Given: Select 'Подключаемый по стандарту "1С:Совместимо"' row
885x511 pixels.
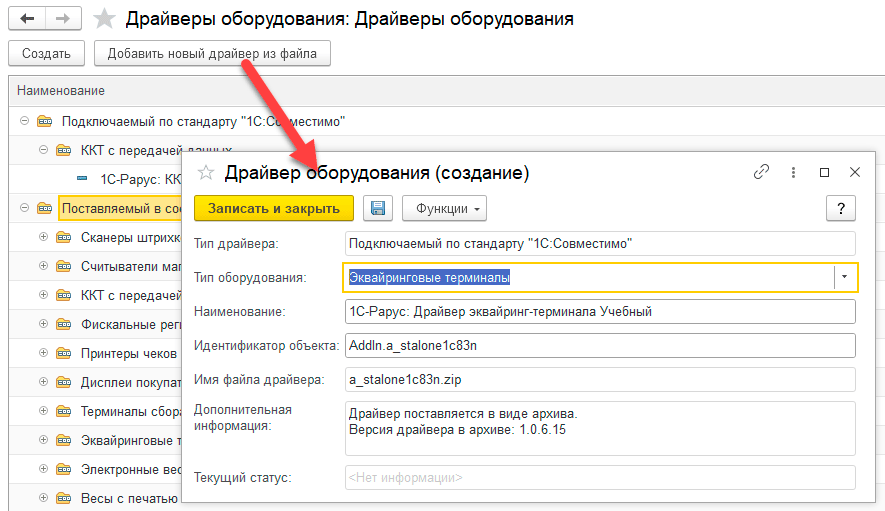Looking at the screenshot, I should (446, 121).
